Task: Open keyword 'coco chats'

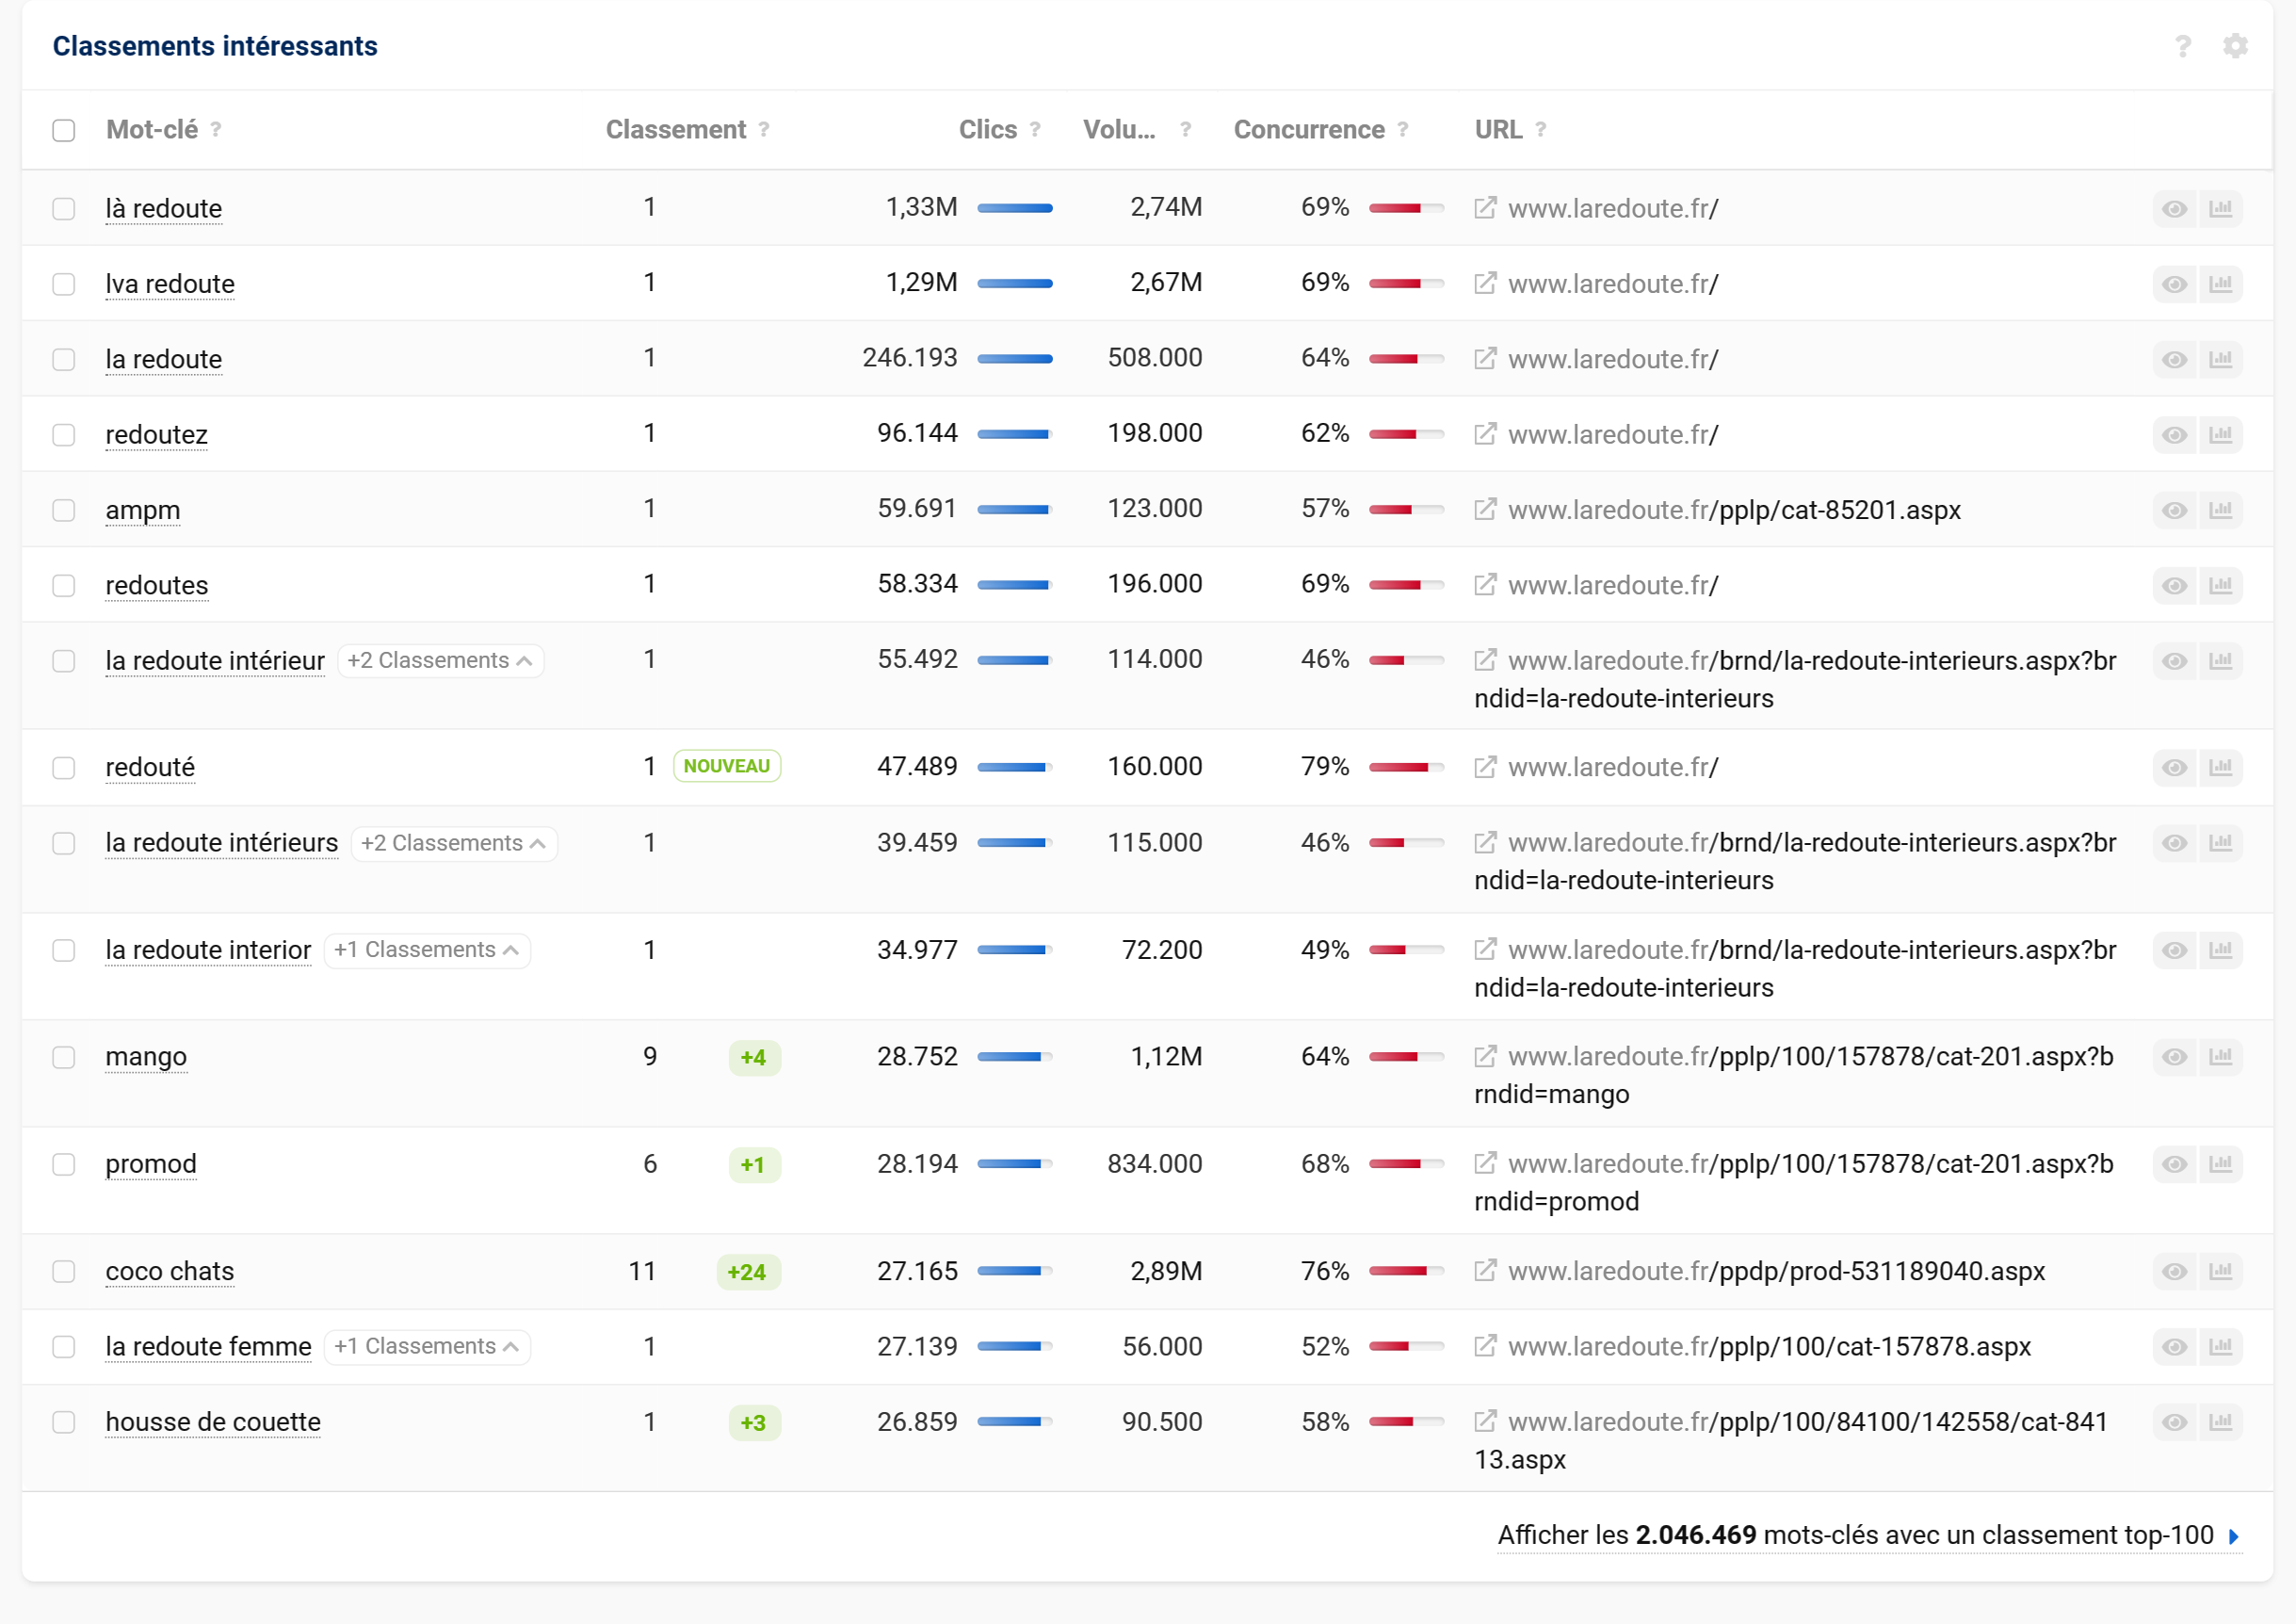Action: click(x=170, y=1271)
